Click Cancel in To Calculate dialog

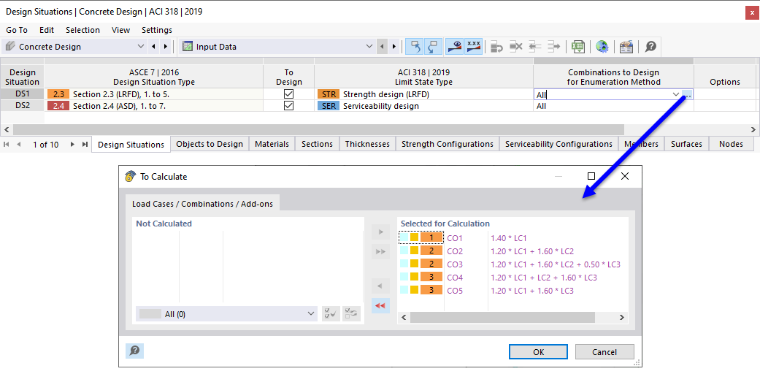point(604,352)
